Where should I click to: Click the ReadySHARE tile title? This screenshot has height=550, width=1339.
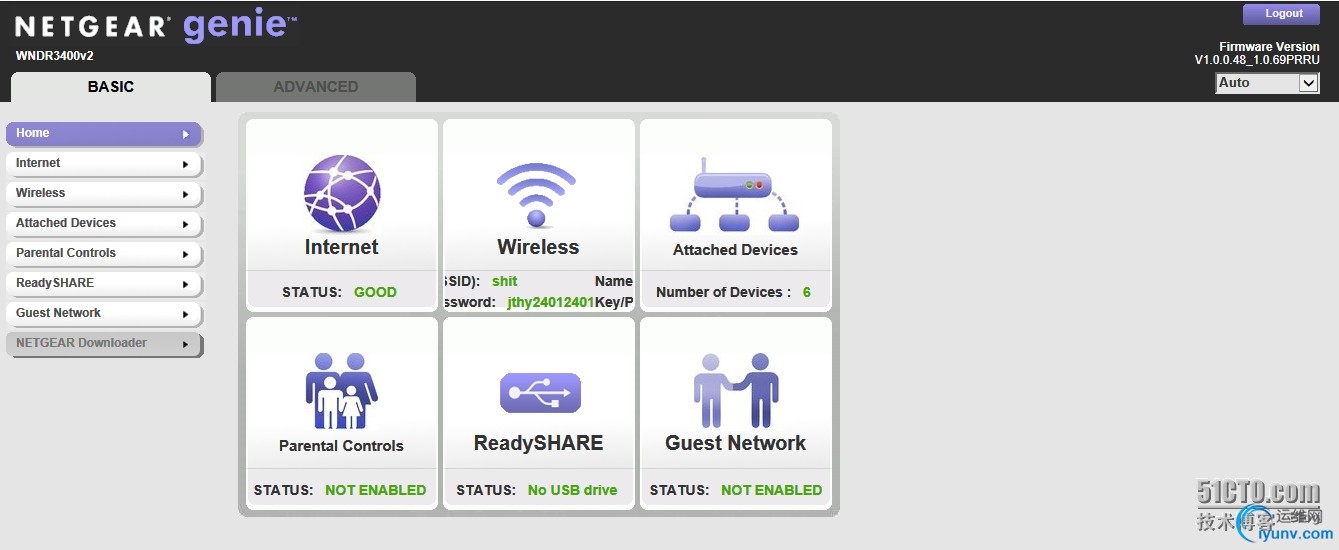(538, 443)
